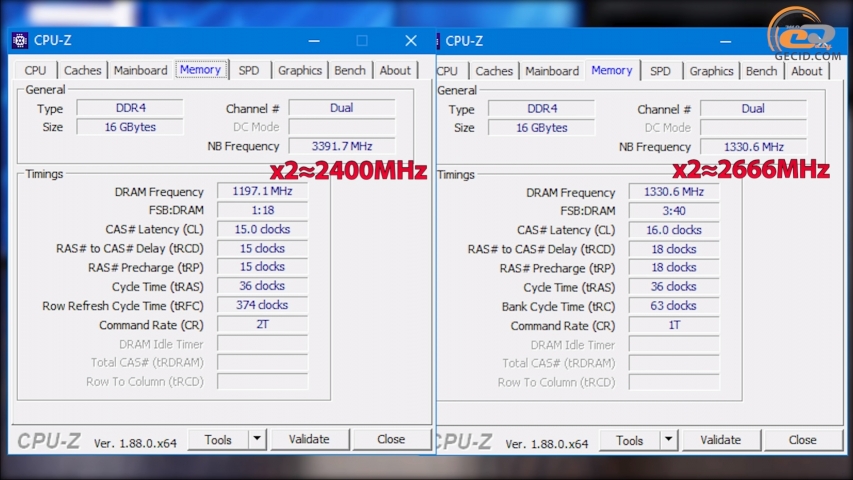
Task: Click Tools button in right CPU-Z window
Action: pos(629,440)
